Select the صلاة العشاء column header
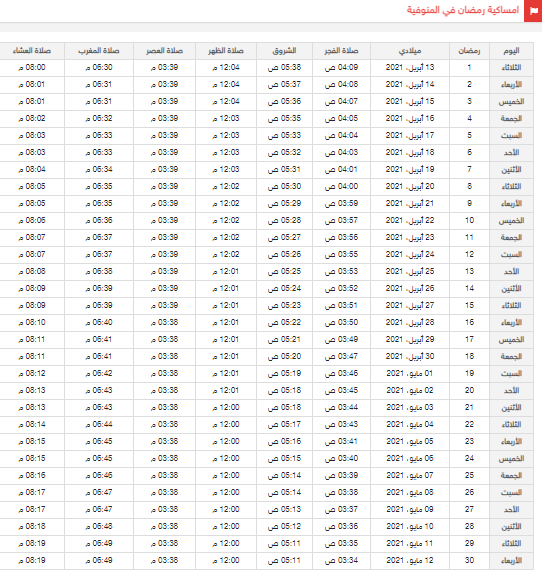The image size is (542, 574). pyautogui.click(x=32, y=51)
